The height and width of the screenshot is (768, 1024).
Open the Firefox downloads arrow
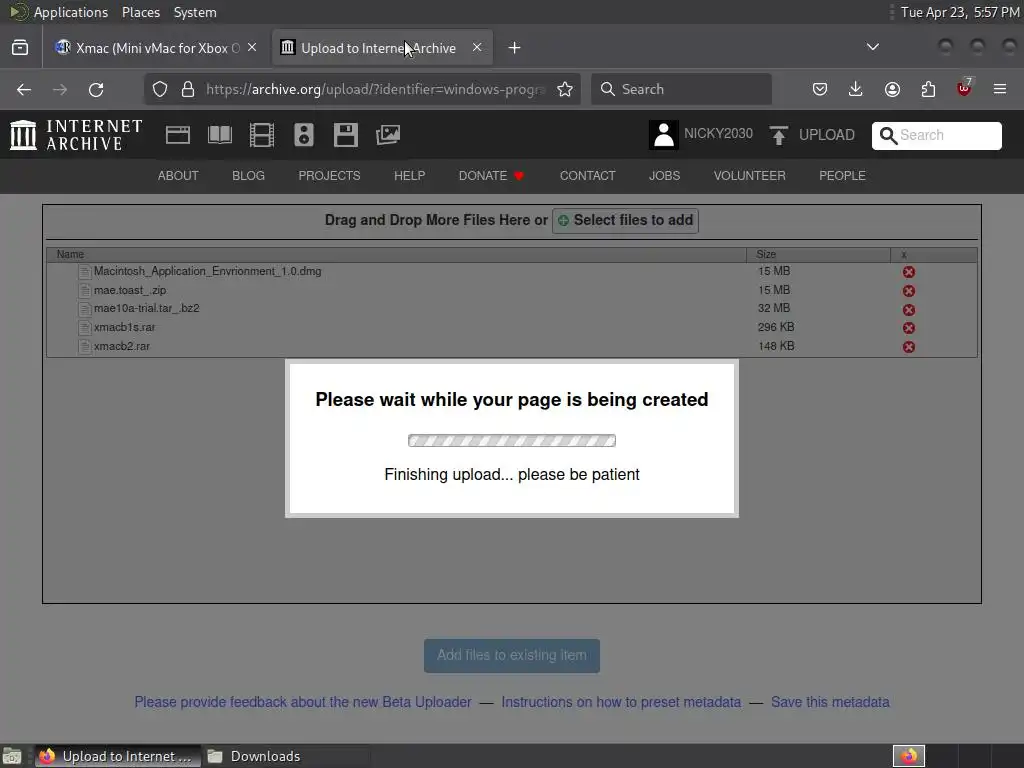pos(856,89)
